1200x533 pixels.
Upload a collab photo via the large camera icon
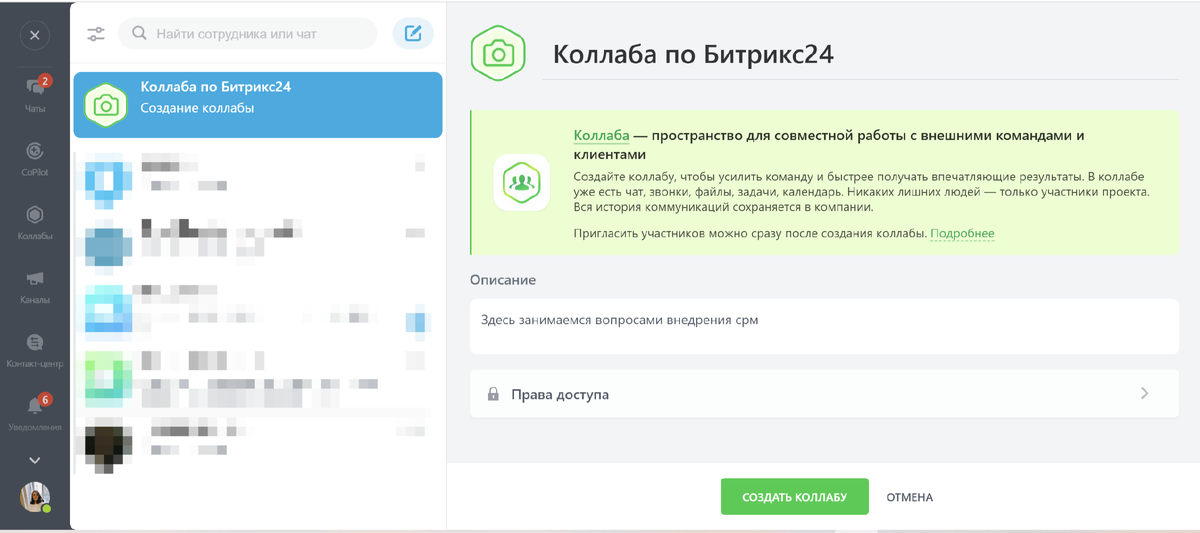(498, 52)
